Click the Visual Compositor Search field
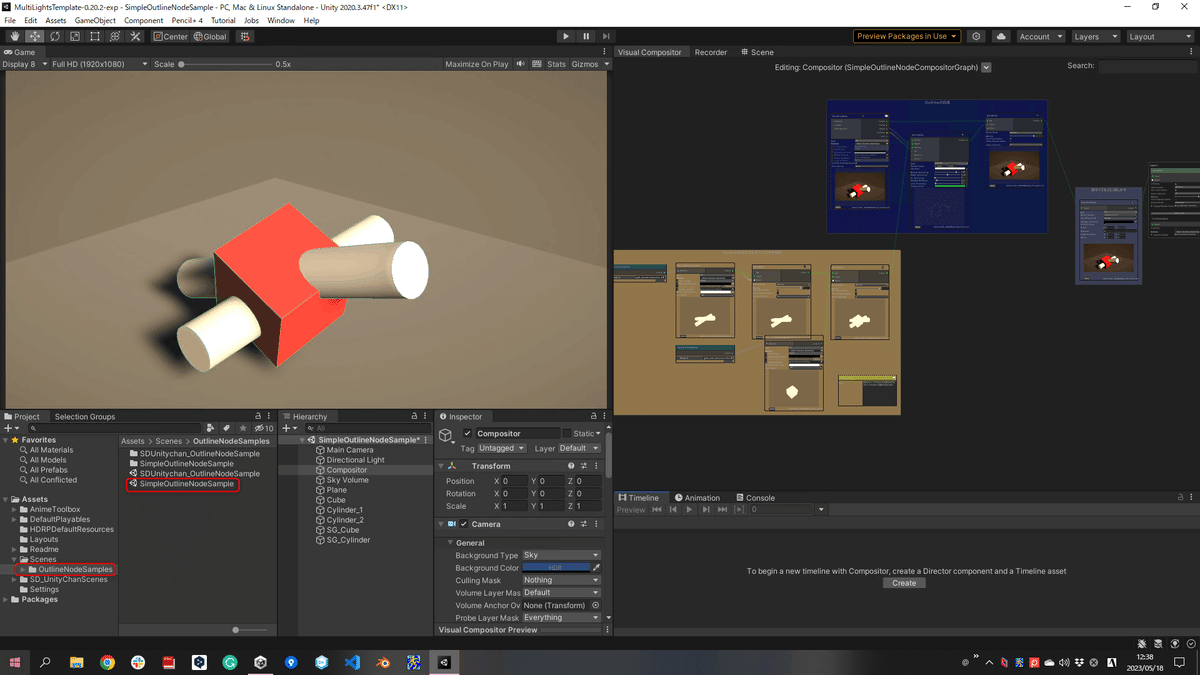Screen dimensions: 1200x675 [1147, 66]
